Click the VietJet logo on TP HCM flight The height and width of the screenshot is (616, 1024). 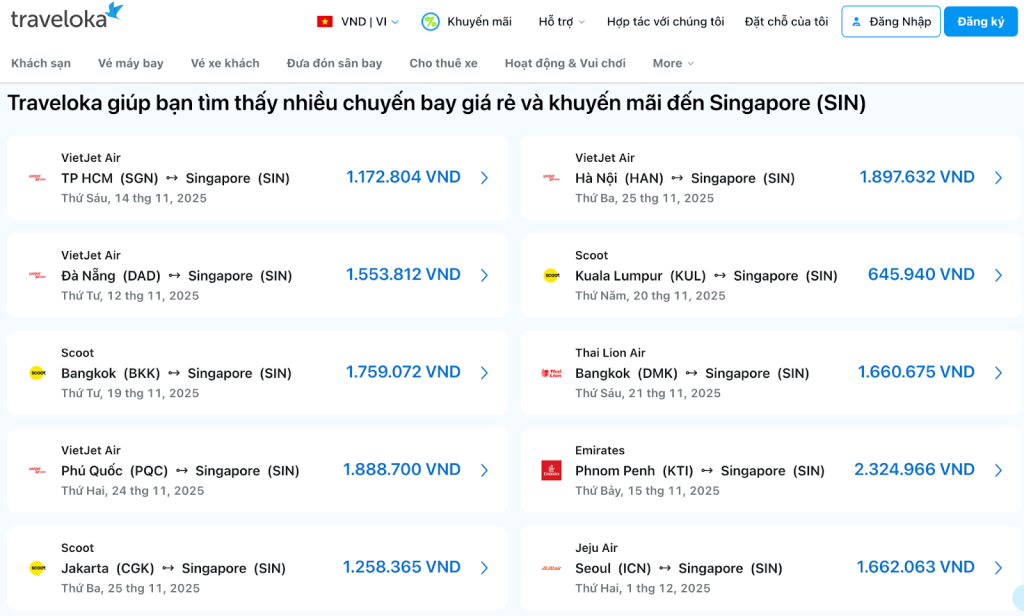tap(37, 178)
